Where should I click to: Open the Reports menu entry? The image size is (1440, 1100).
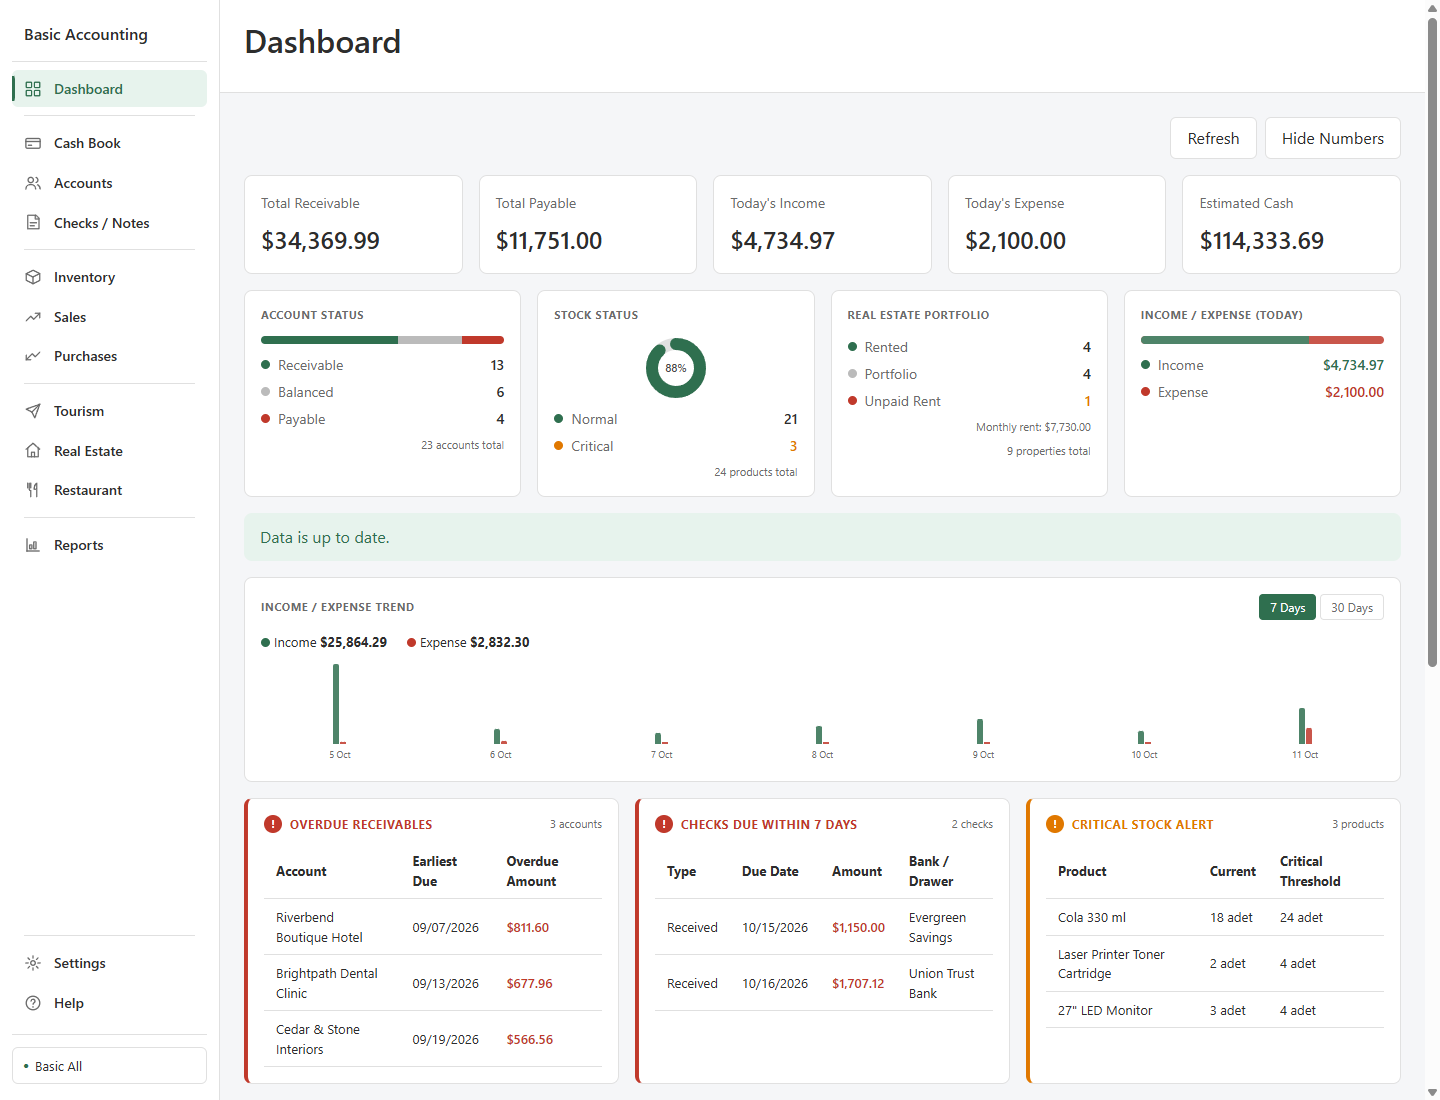tap(109, 545)
